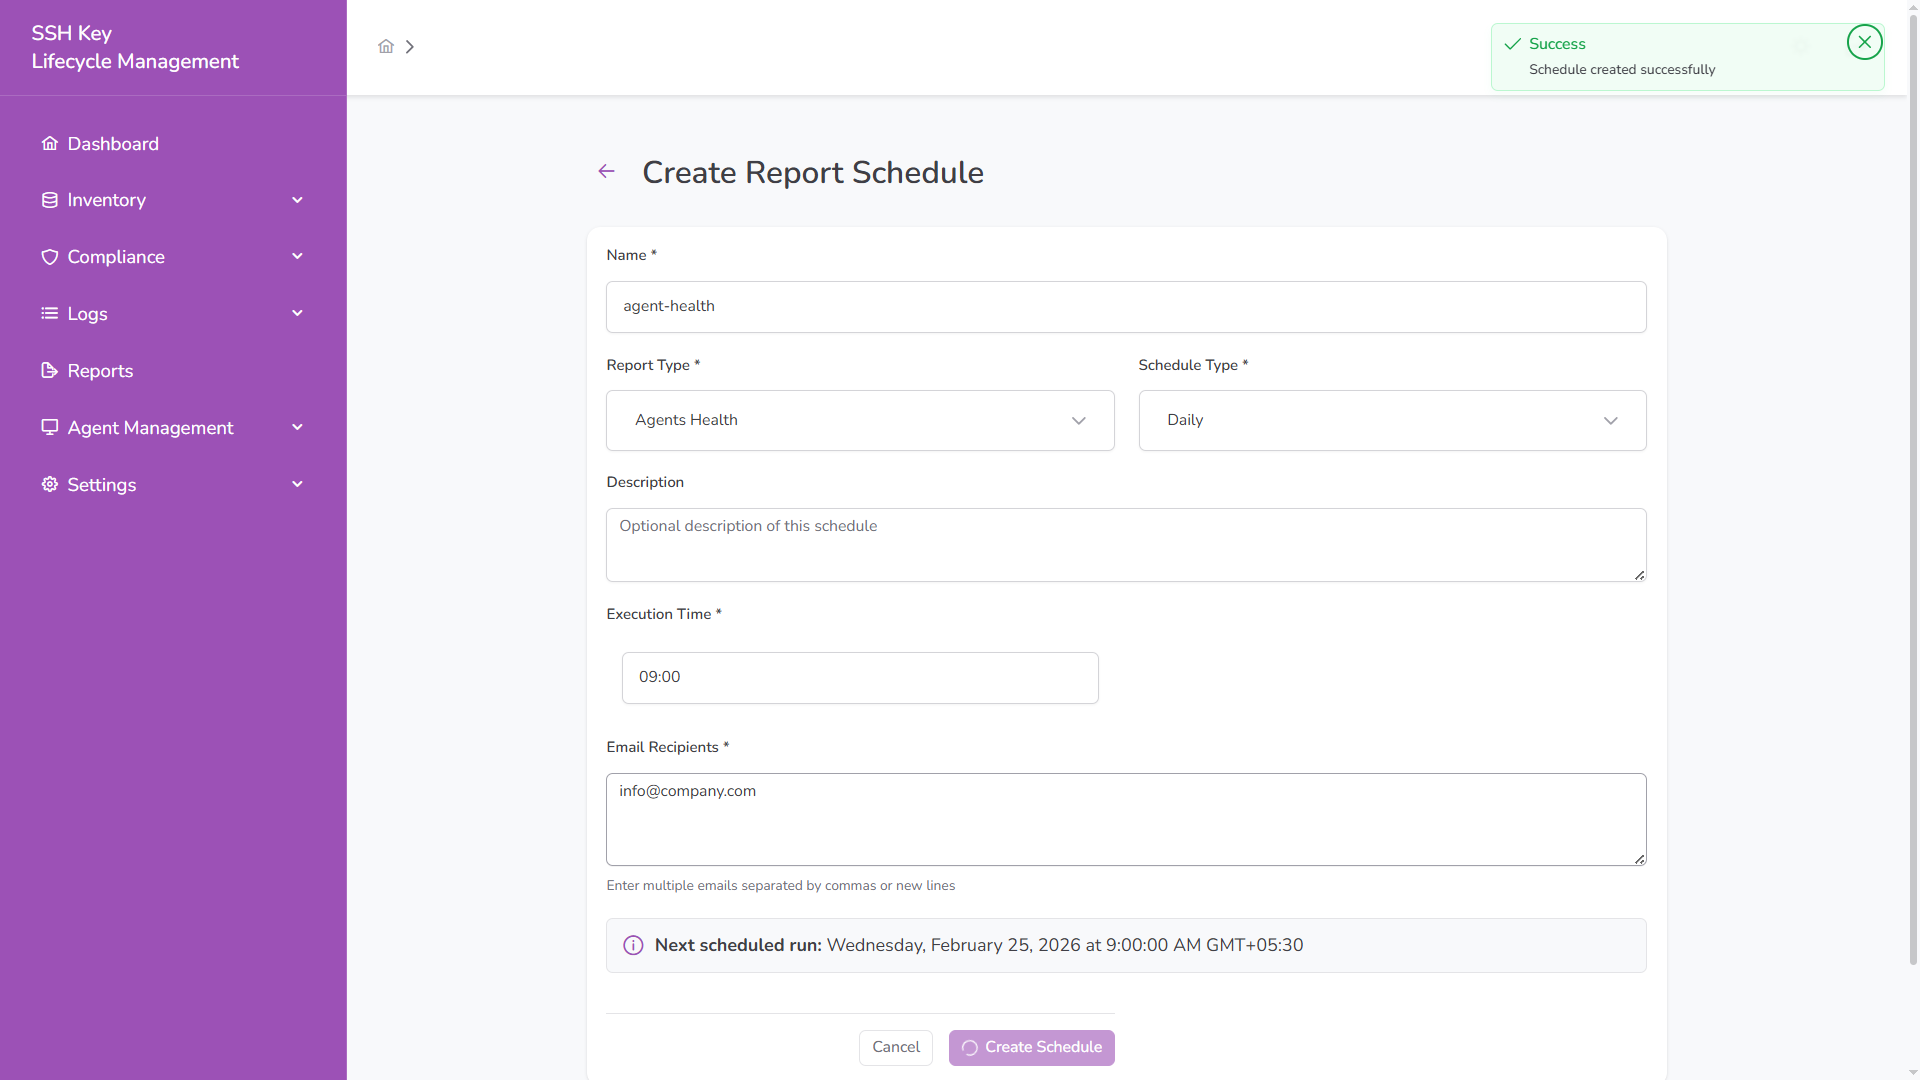Expand the Inventory sidebar section

(x=296, y=200)
